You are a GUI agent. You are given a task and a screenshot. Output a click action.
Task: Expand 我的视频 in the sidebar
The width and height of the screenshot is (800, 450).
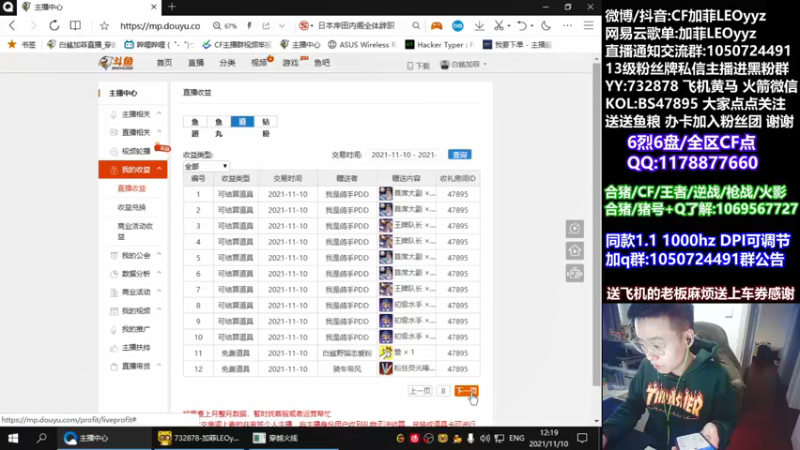pos(134,311)
